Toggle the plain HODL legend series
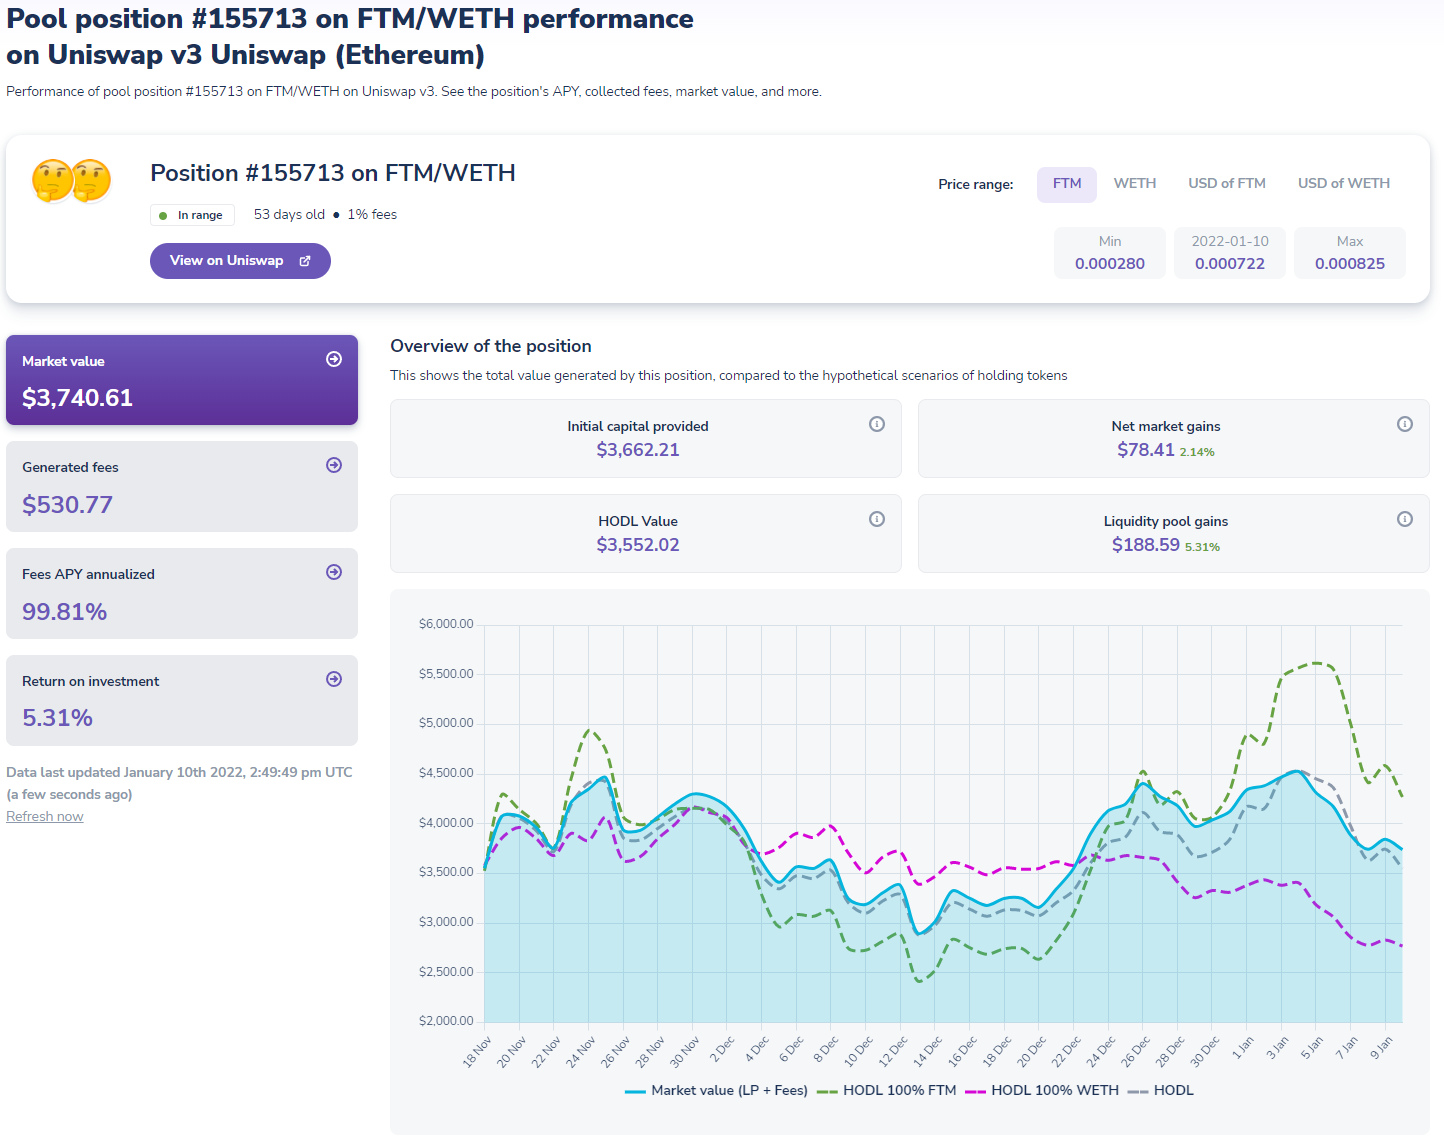This screenshot has width=1444, height=1147. click(x=1161, y=1091)
